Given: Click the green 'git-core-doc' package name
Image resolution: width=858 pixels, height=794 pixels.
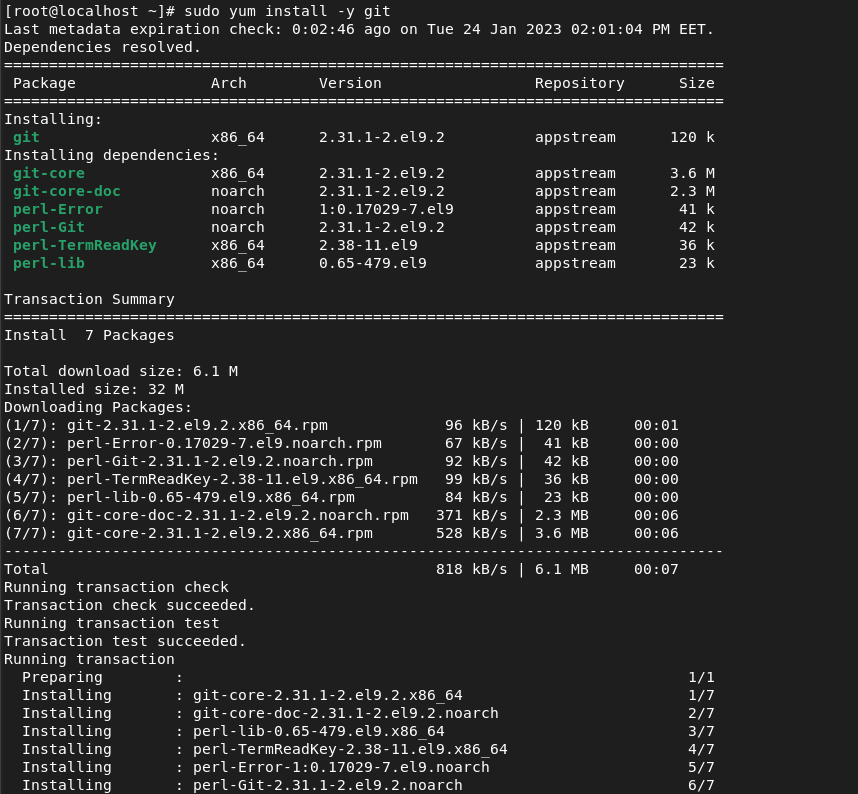Looking at the screenshot, I should (67, 192).
